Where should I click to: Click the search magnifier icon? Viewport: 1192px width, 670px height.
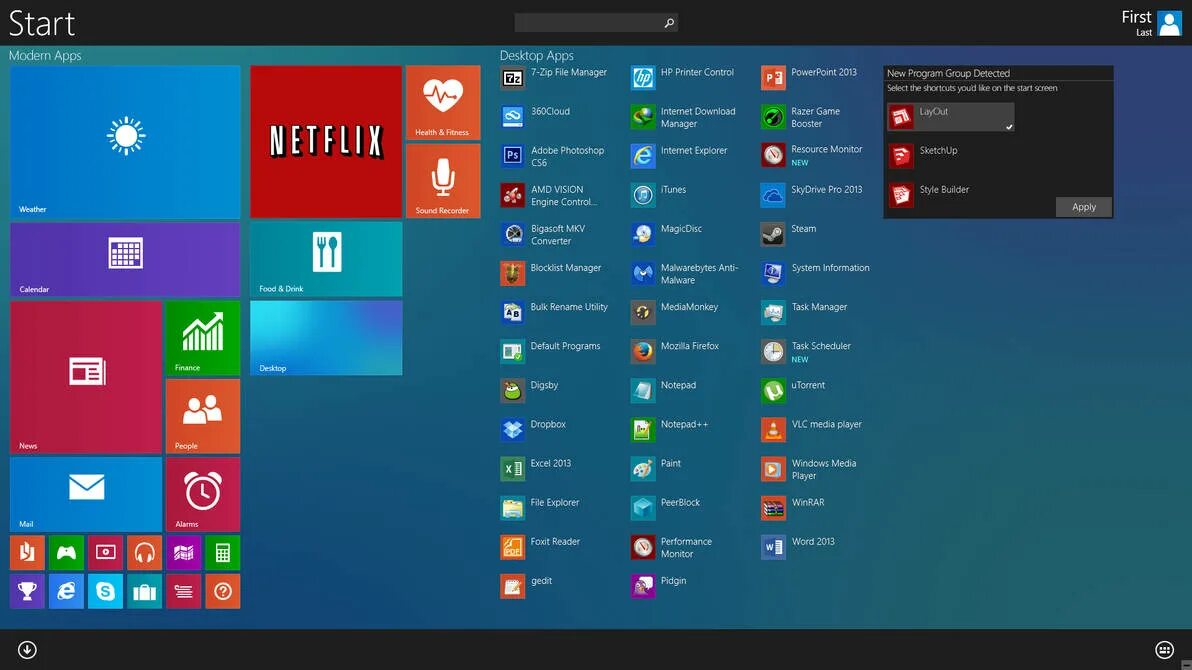pos(669,23)
